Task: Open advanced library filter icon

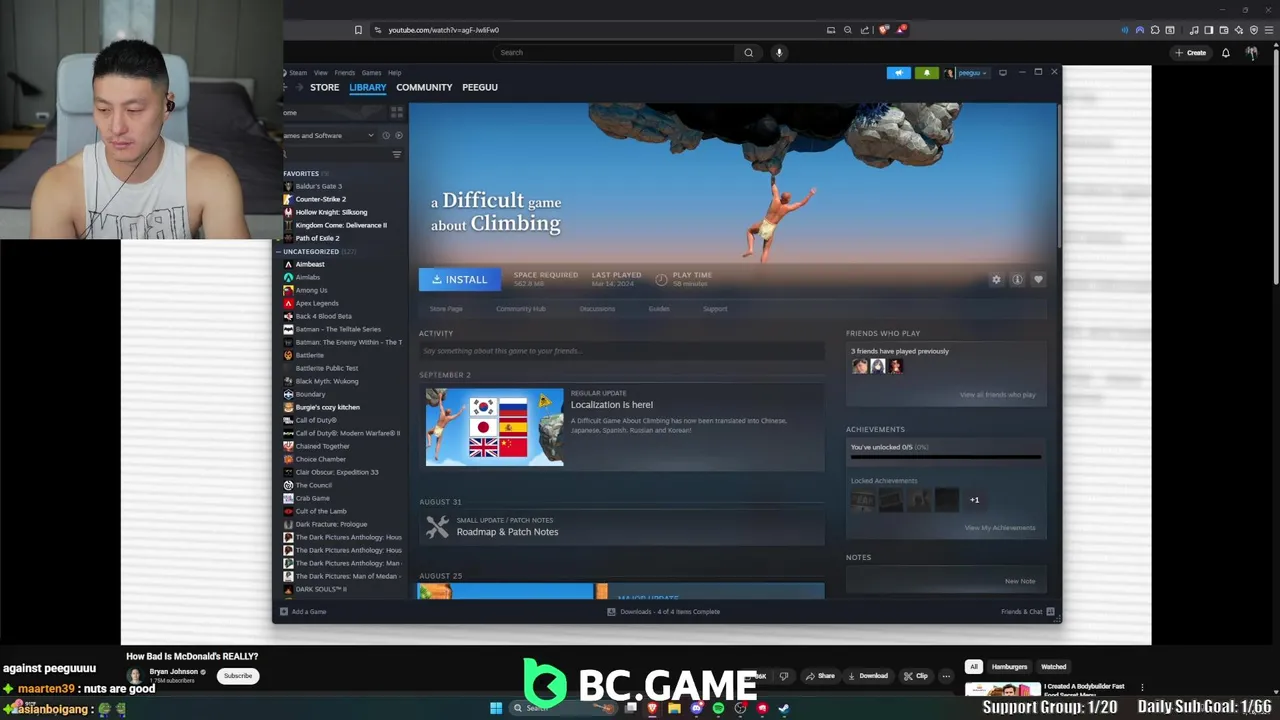Action: click(397, 154)
